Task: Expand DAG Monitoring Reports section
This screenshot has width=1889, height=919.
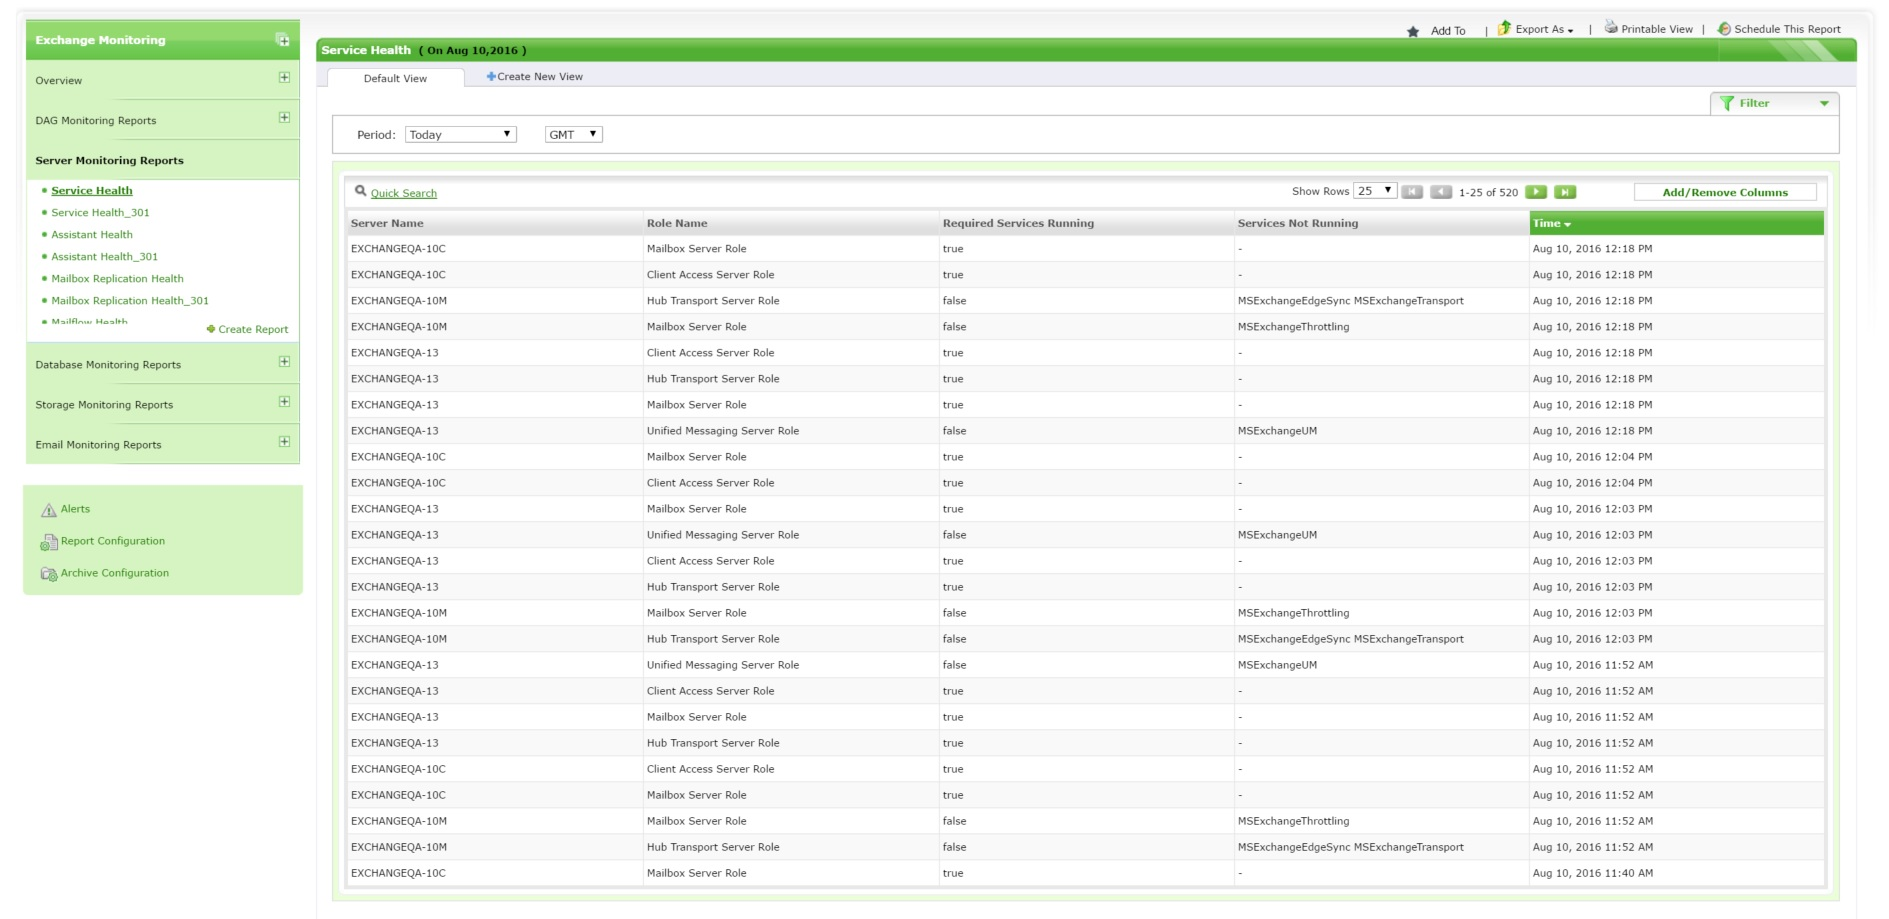Action: [284, 118]
